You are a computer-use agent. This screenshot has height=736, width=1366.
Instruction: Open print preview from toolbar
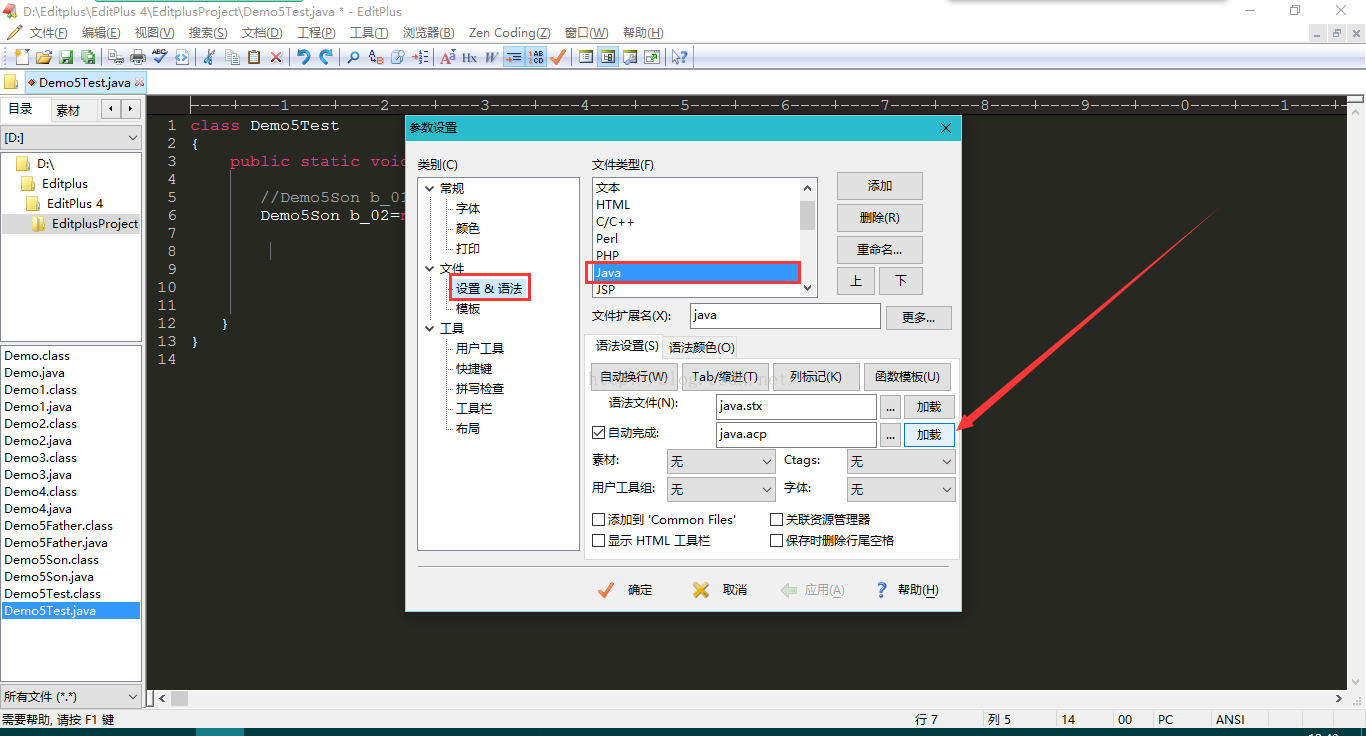coord(116,57)
